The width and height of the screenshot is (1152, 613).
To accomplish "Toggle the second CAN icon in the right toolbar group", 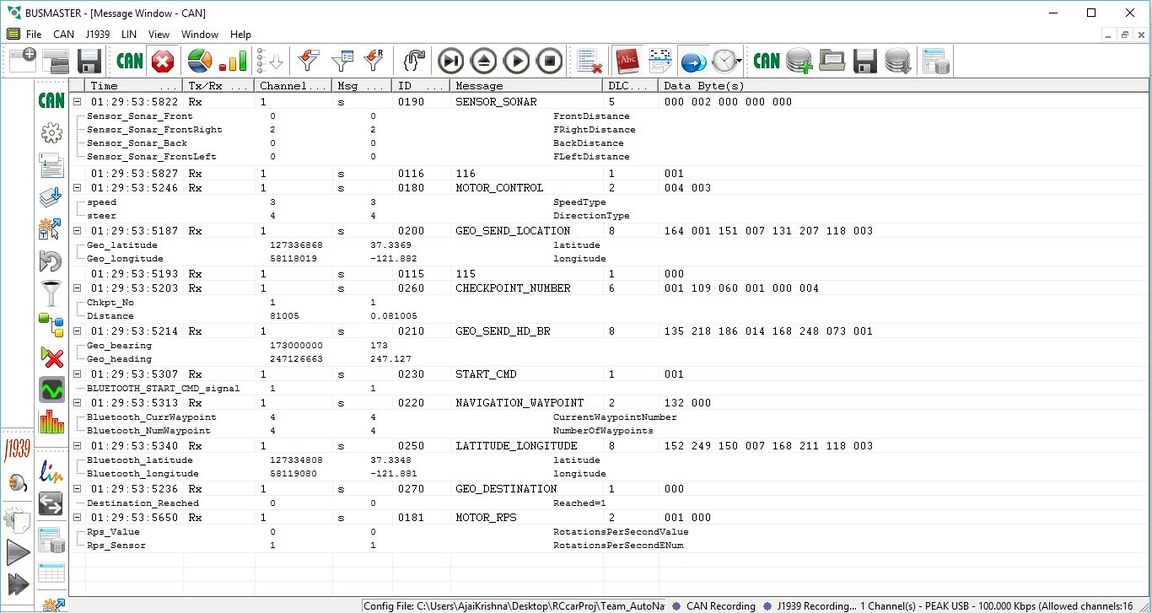I will [766, 60].
